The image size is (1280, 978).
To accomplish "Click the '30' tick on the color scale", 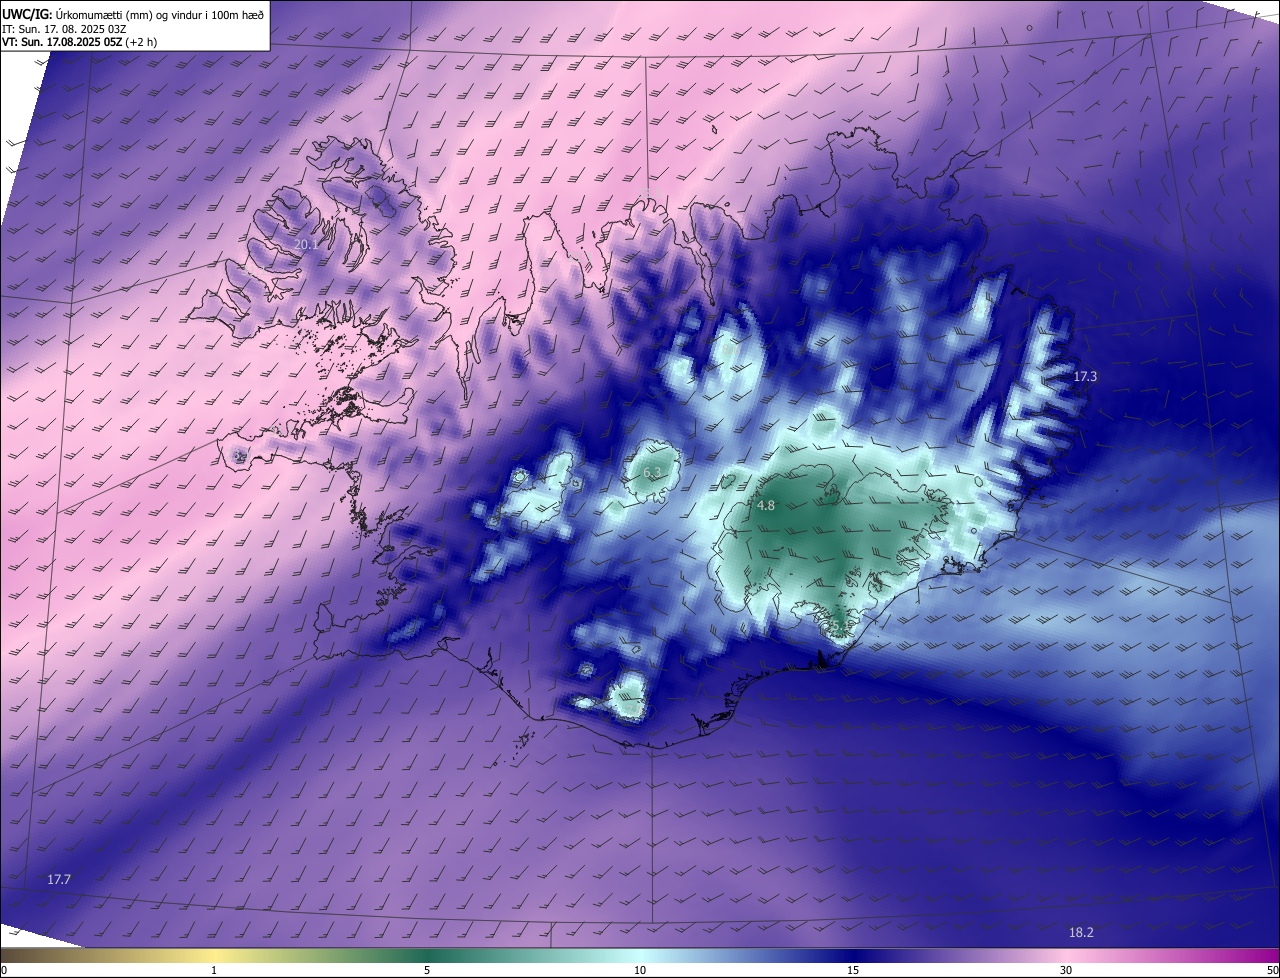I will click(1066, 970).
